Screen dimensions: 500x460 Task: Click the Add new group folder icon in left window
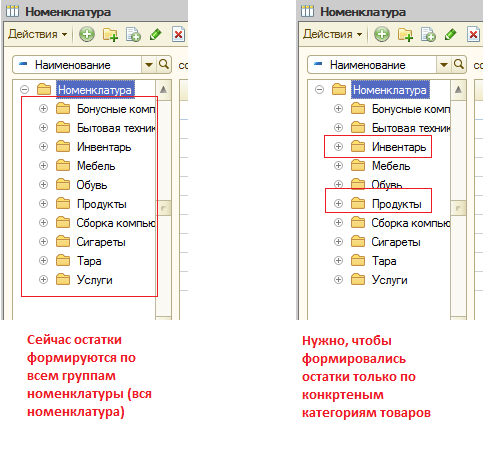(110, 34)
